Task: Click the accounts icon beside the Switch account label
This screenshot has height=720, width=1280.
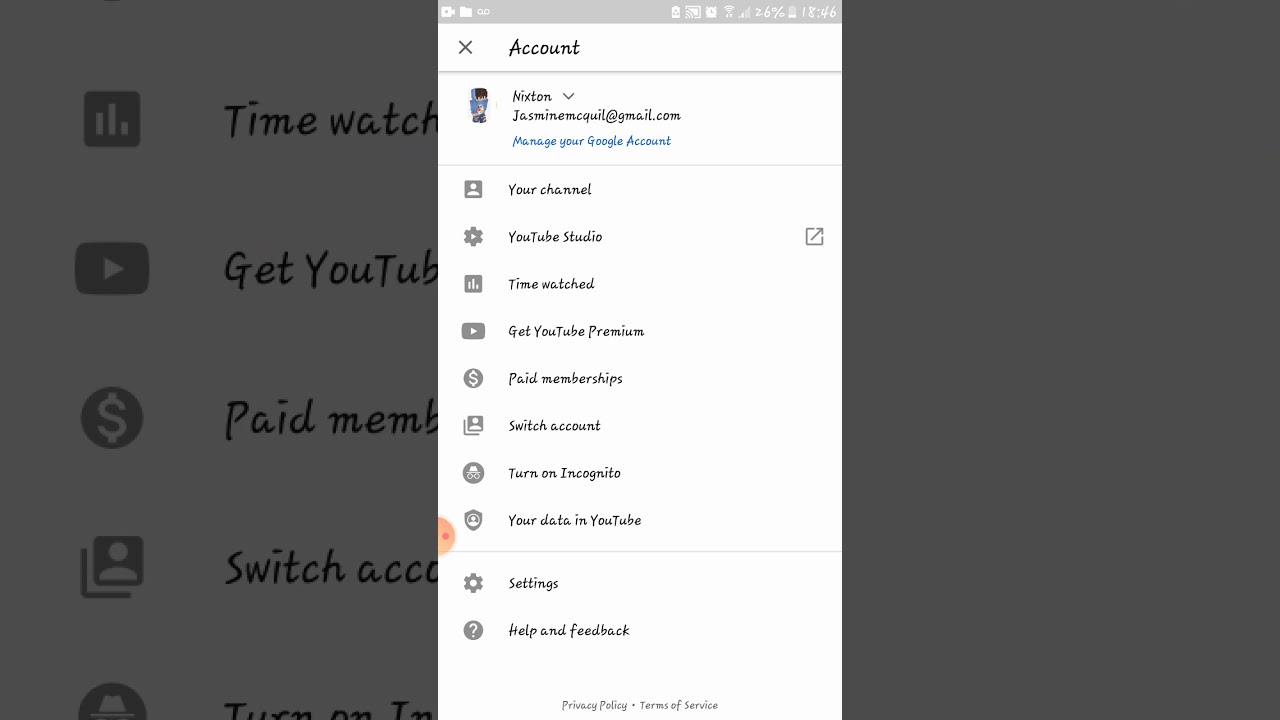Action: click(473, 425)
